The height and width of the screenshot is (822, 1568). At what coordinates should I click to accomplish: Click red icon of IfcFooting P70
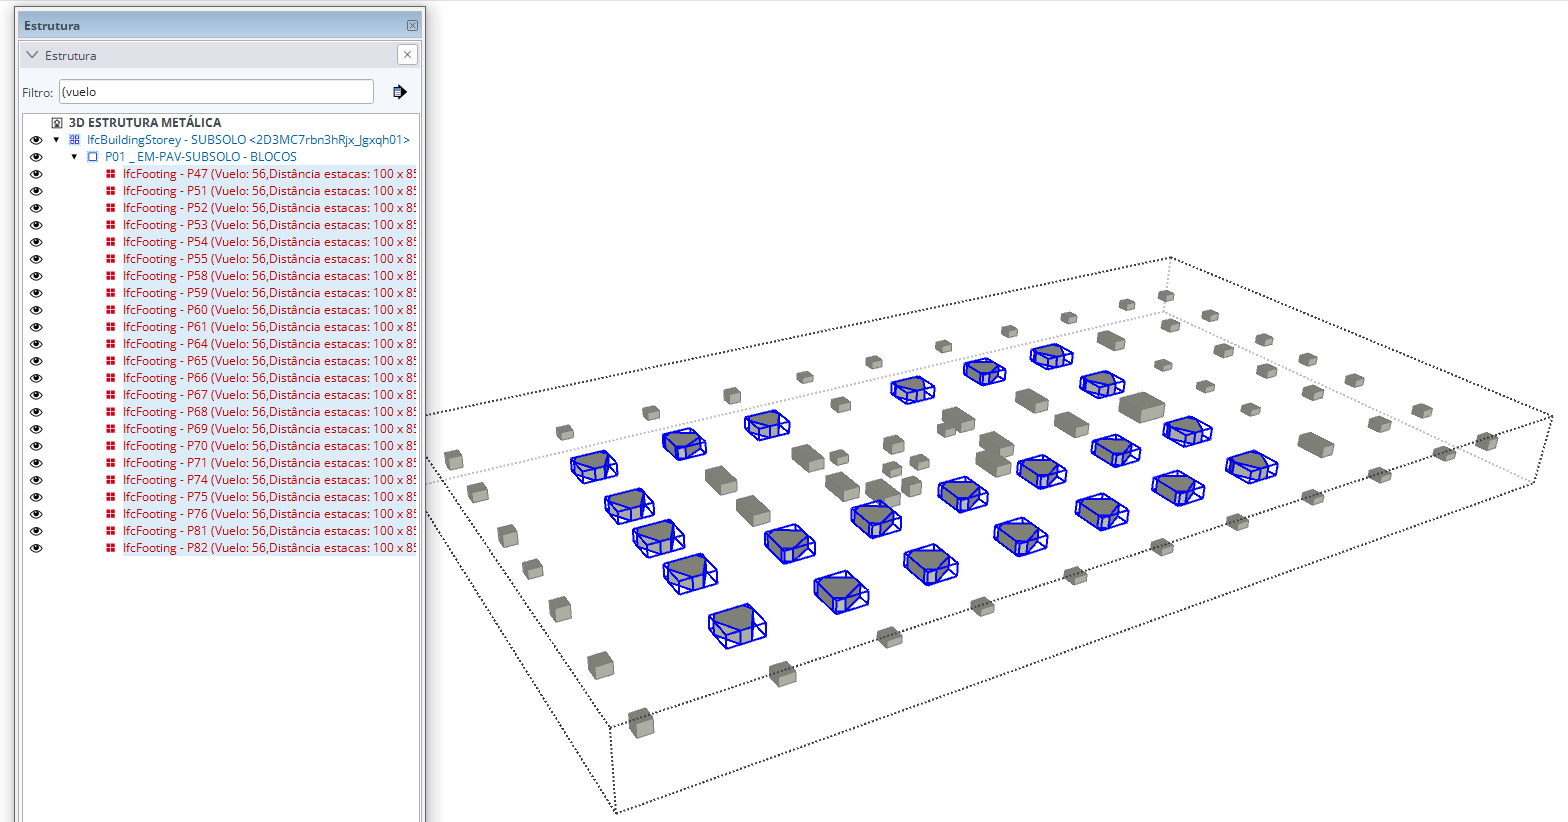click(x=111, y=446)
